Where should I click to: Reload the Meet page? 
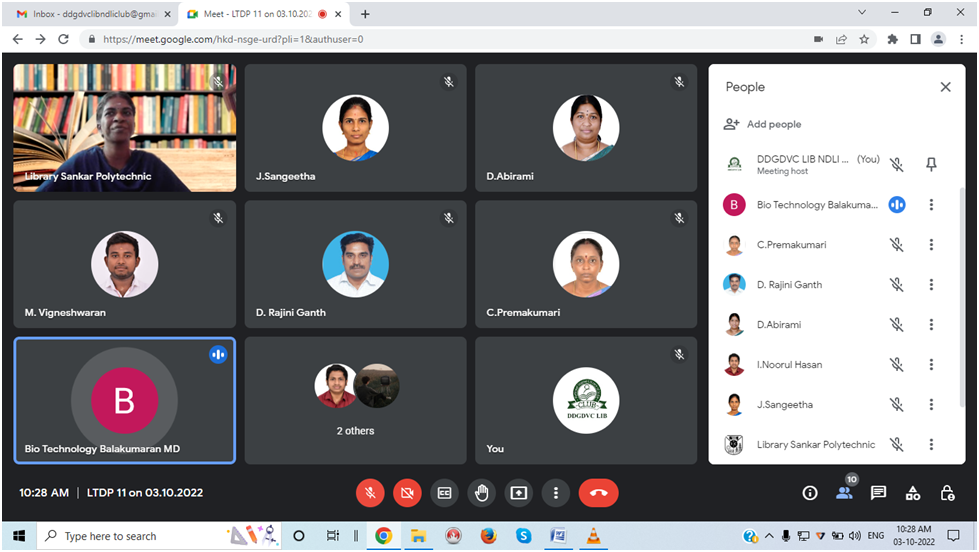point(63,39)
